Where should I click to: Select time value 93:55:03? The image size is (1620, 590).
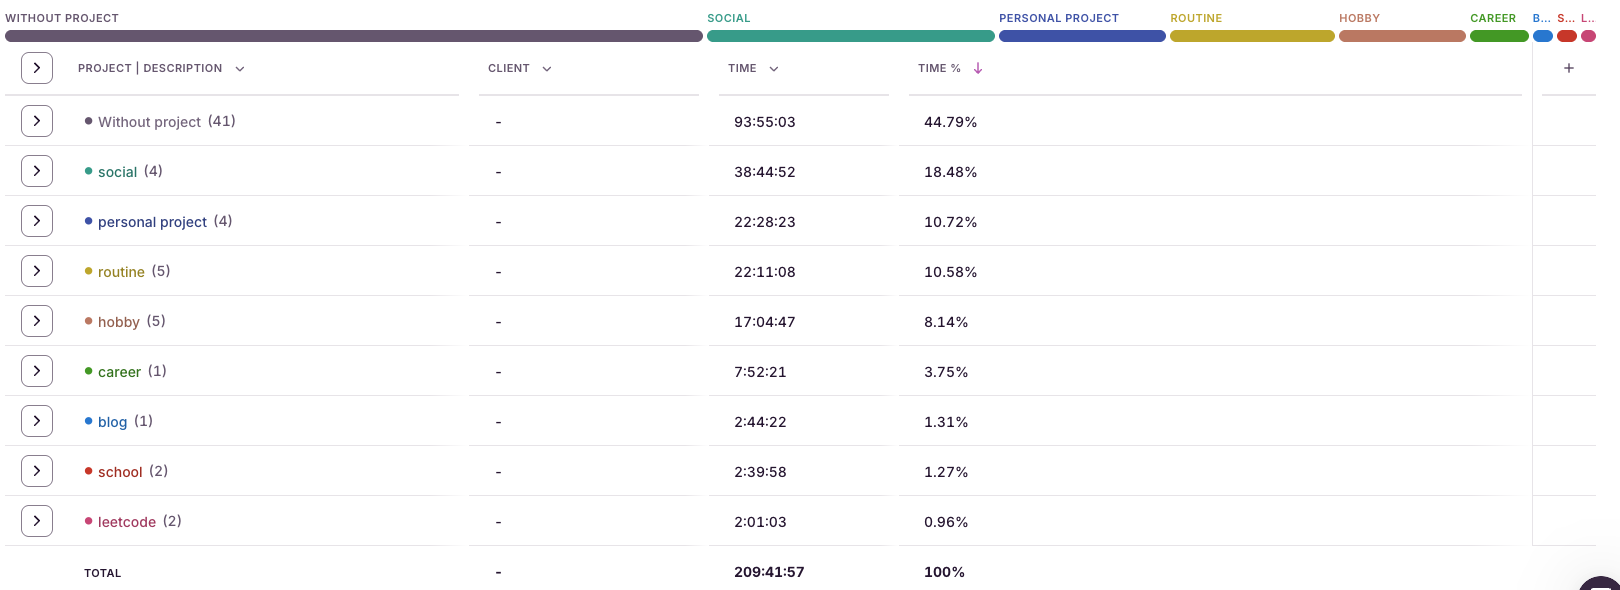[x=765, y=122]
